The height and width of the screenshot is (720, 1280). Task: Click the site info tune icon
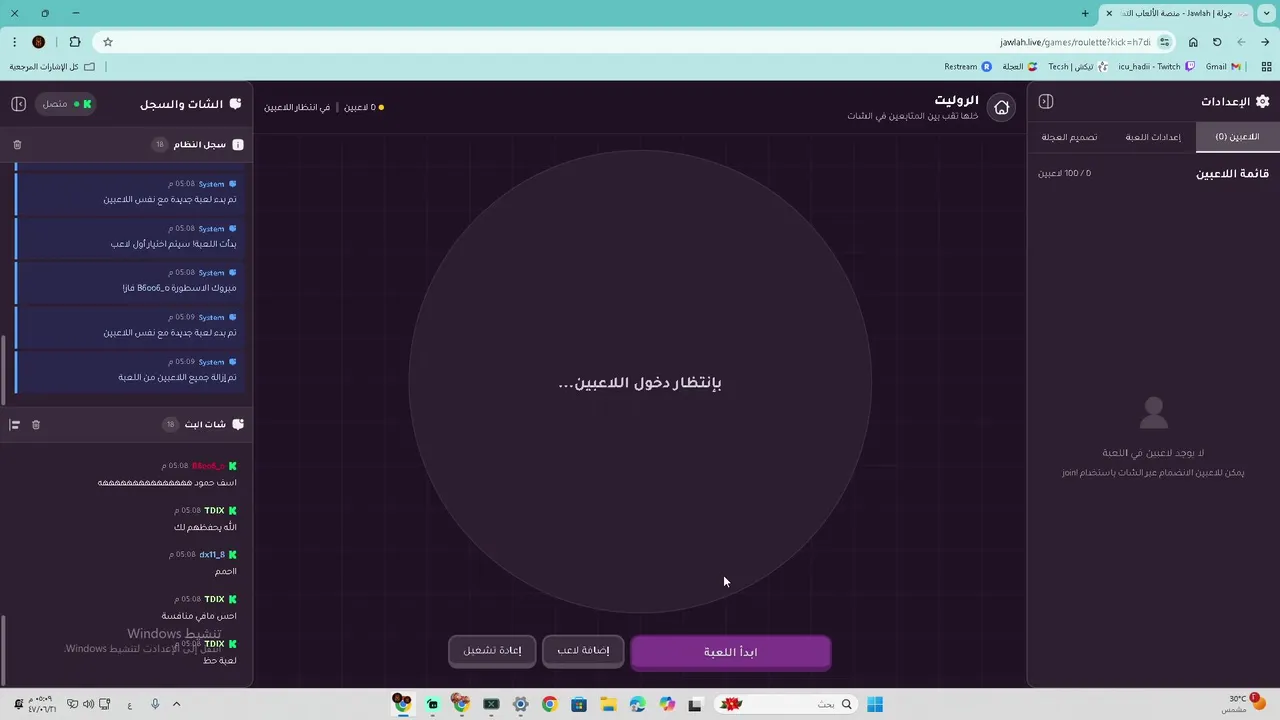1165,42
